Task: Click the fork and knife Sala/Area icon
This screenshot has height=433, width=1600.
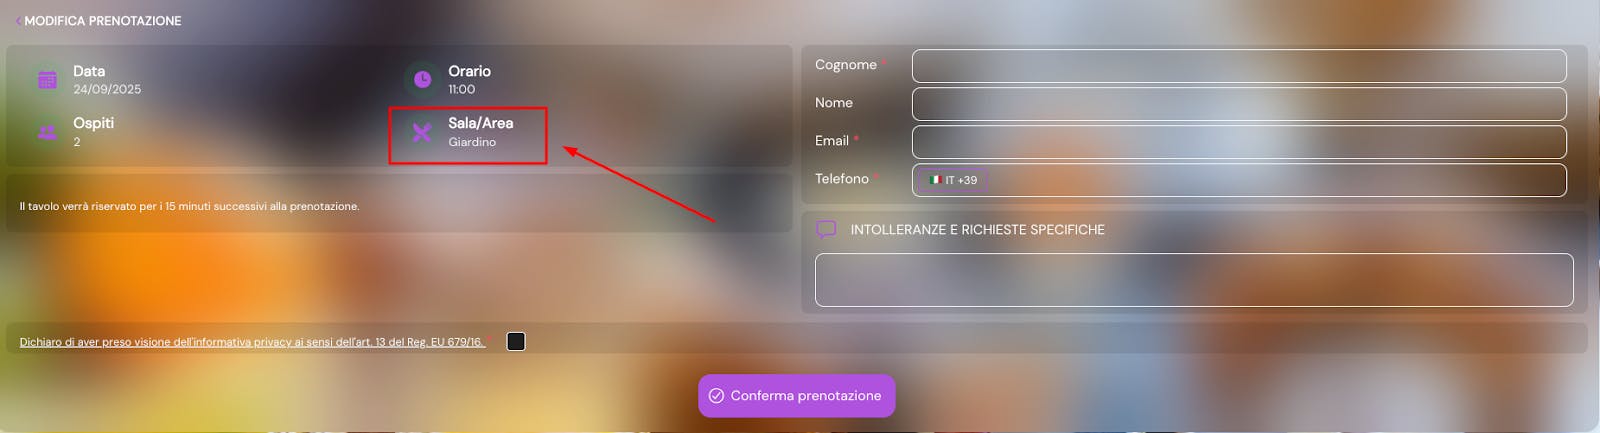Action: click(x=422, y=132)
